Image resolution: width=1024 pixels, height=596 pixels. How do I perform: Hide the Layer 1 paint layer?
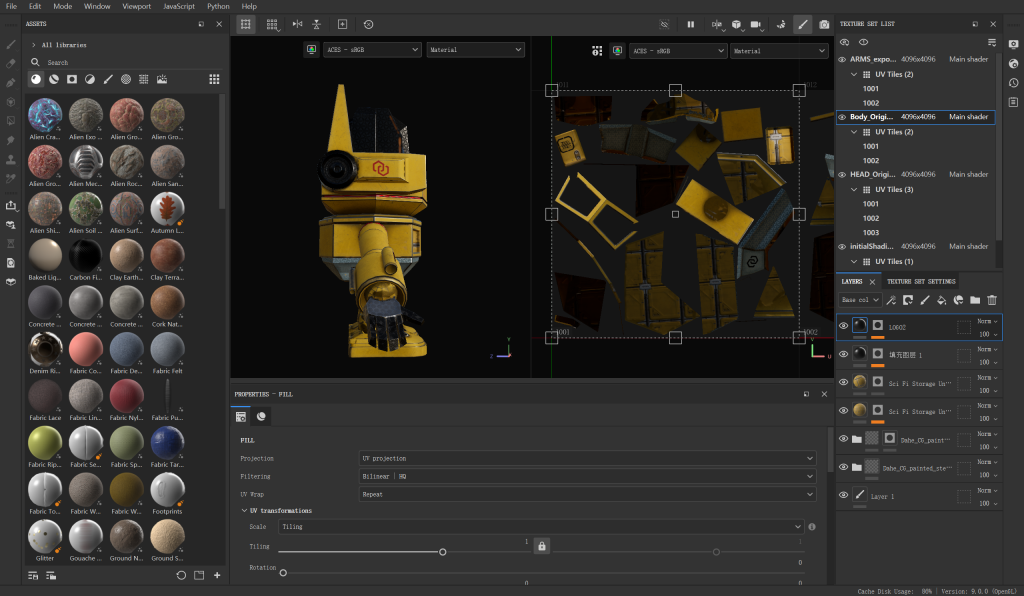(843, 495)
